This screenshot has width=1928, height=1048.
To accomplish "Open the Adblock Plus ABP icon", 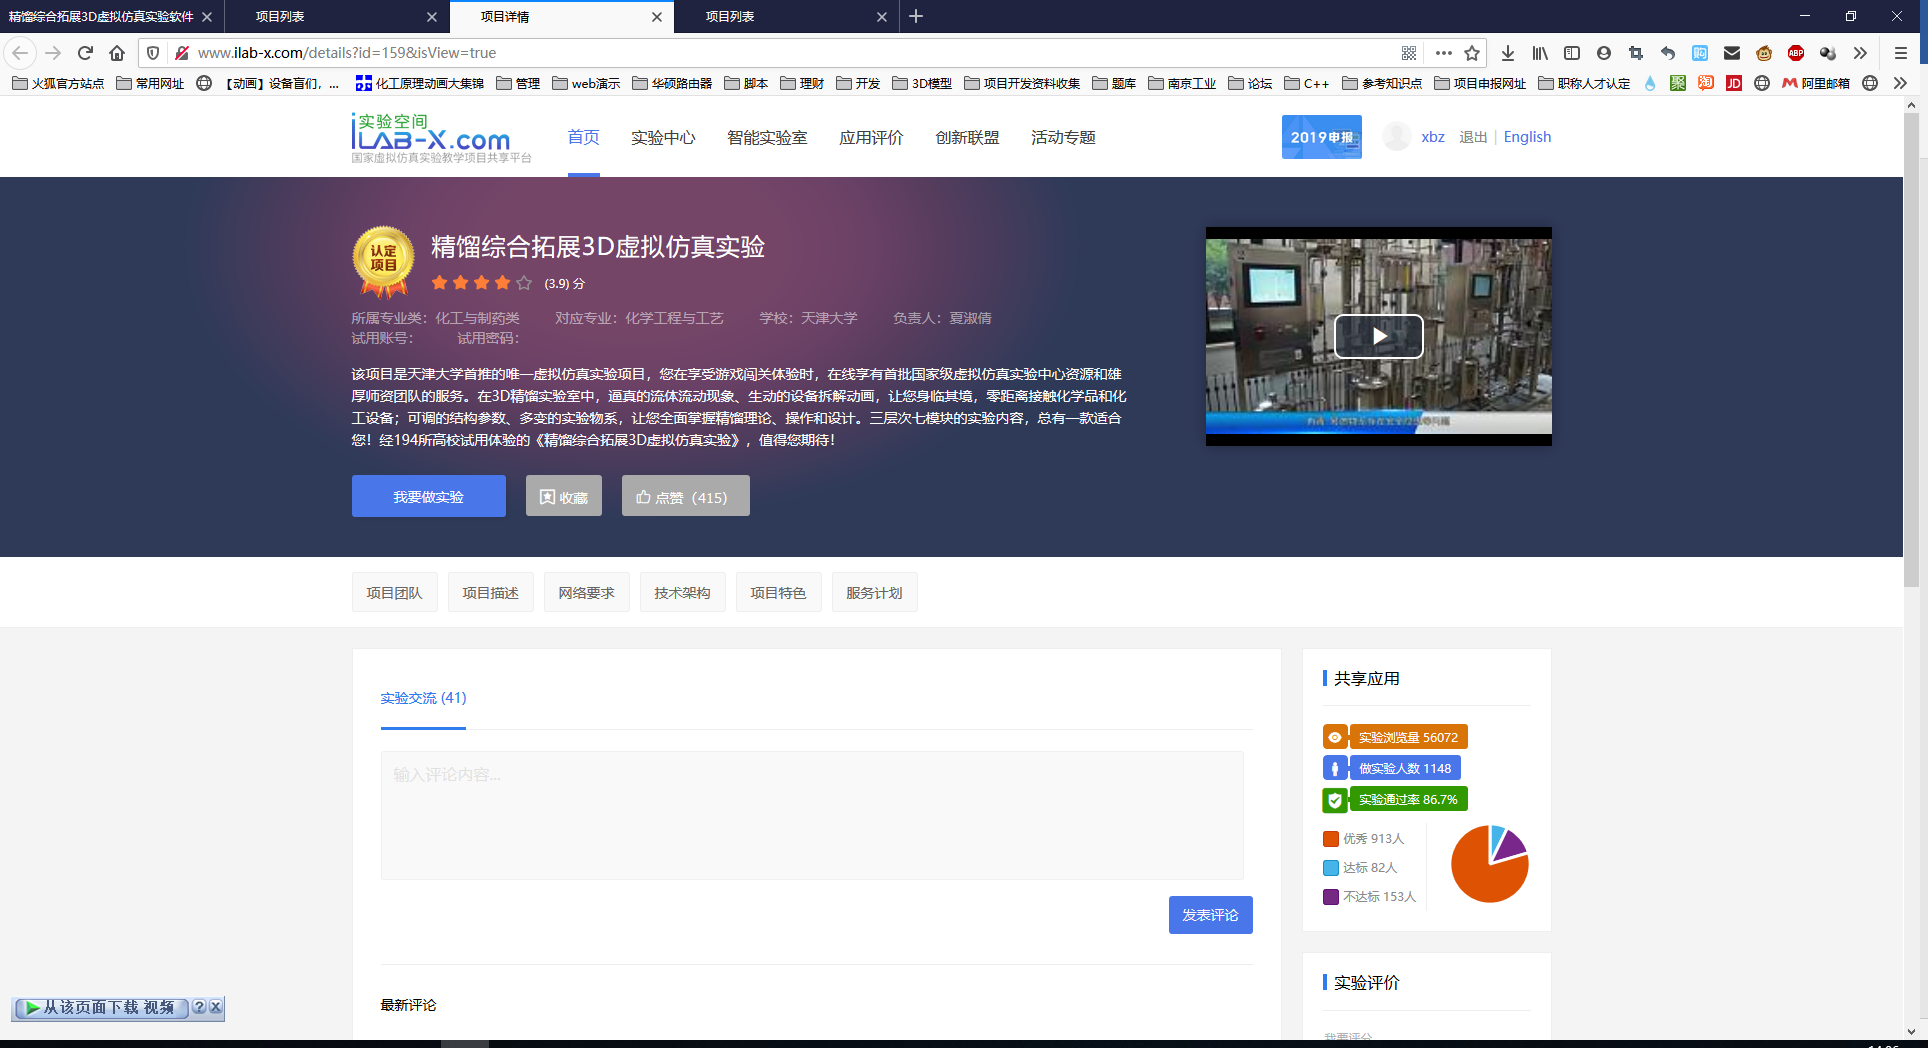I will [1796, 53].
